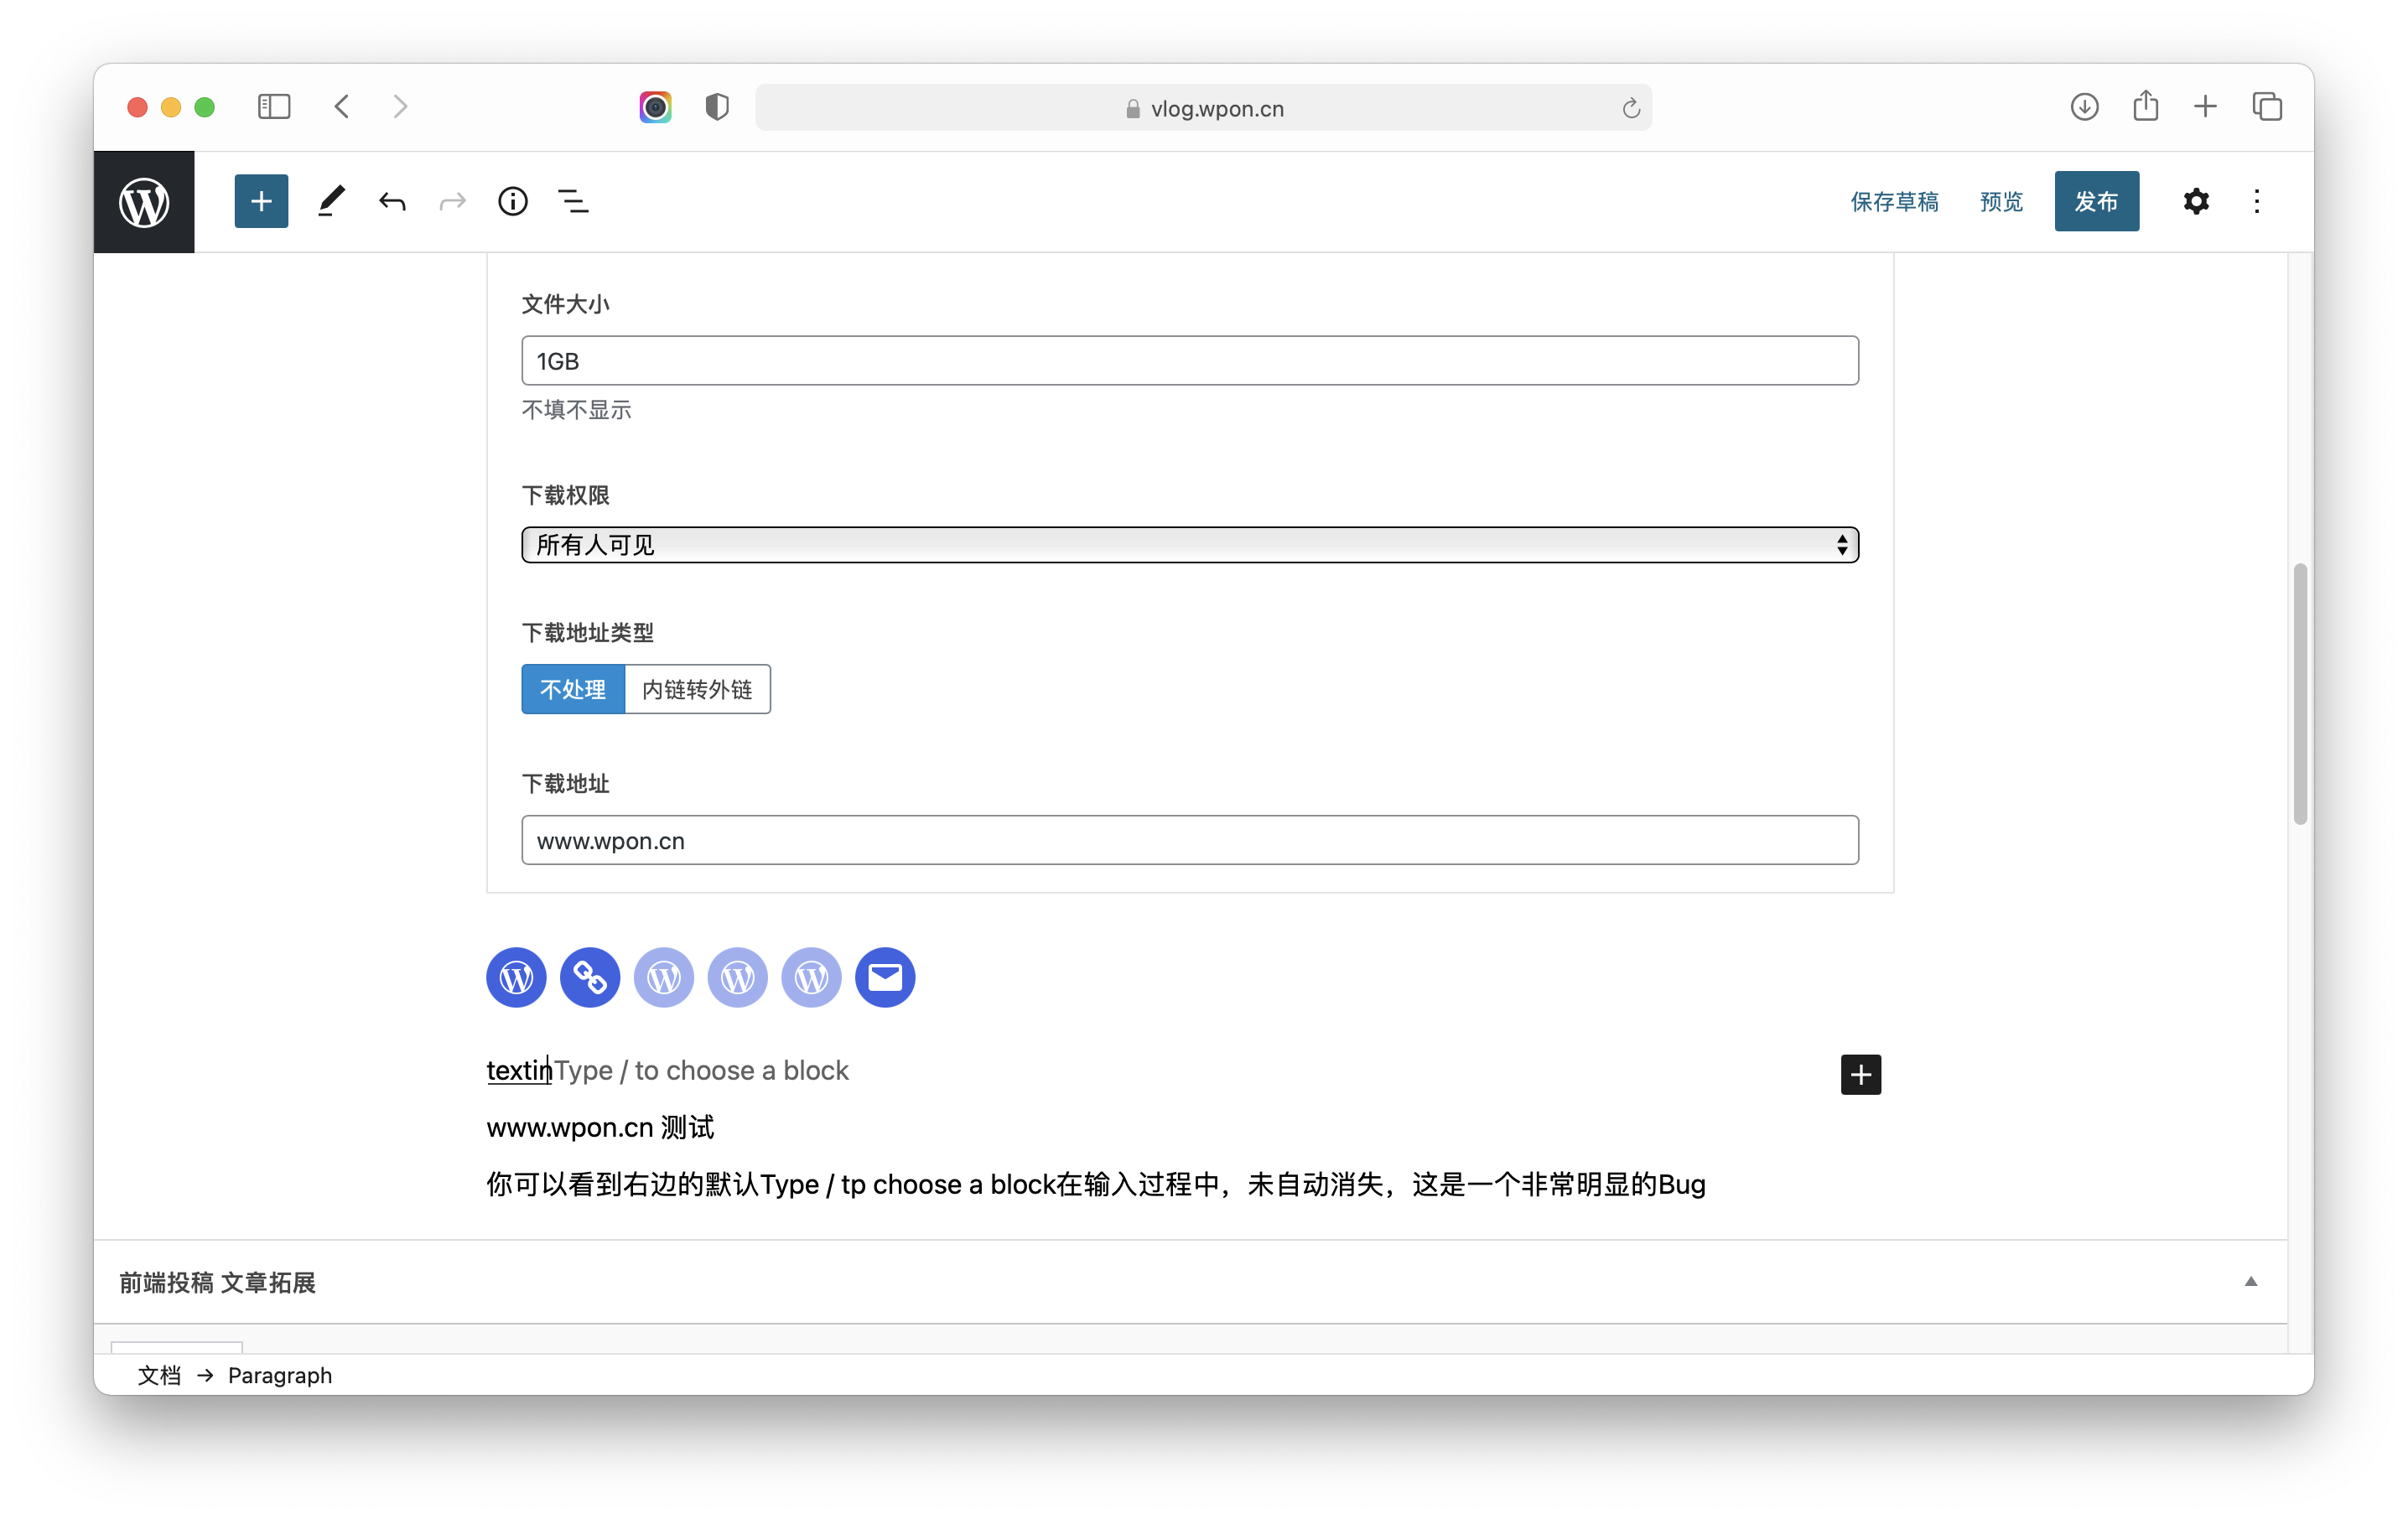Click the Safari share icon

[2145, 106]
